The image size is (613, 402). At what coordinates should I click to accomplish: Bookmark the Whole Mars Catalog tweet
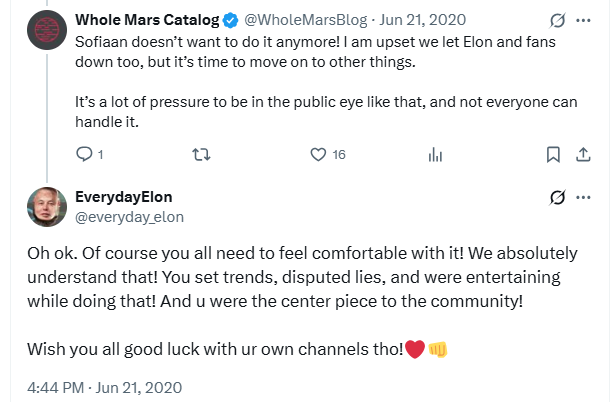point(553,154)
